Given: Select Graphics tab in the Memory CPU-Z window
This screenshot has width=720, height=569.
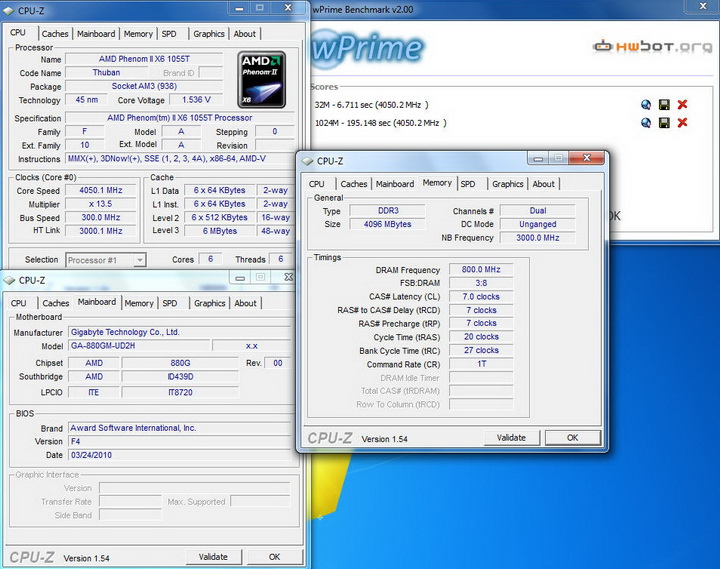Looking at the screenshot, I should [508, 184].
